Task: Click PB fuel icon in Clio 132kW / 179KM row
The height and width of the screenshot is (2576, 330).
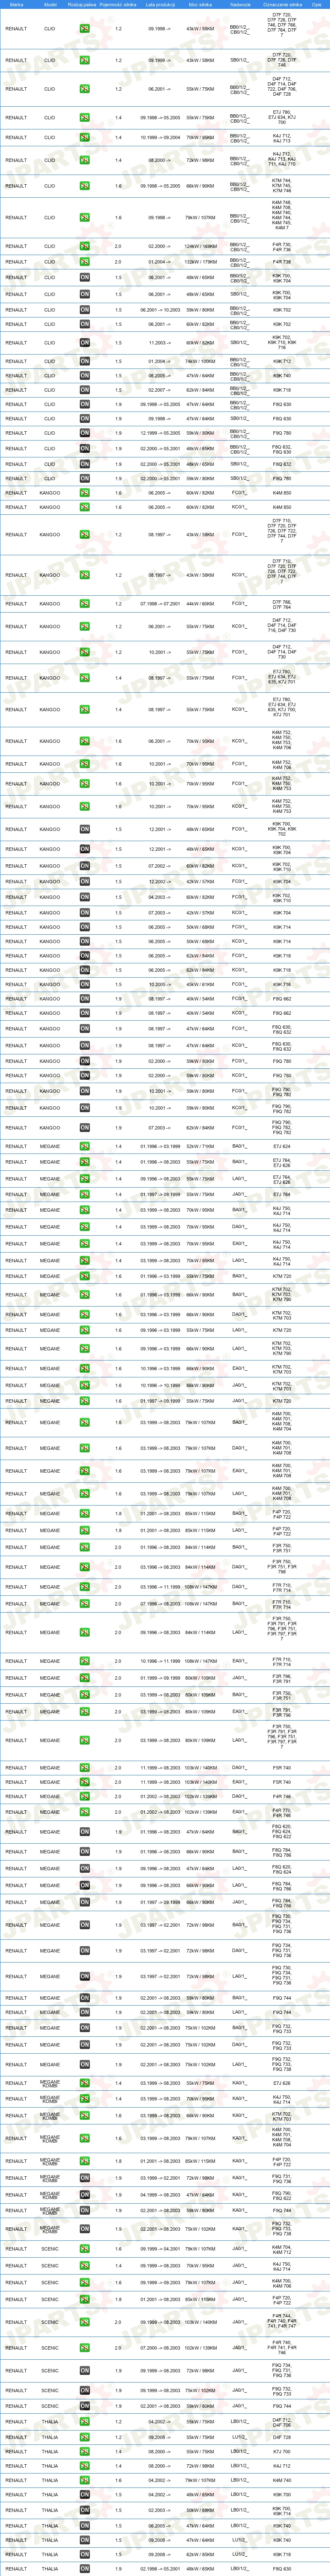Action: 84,262
